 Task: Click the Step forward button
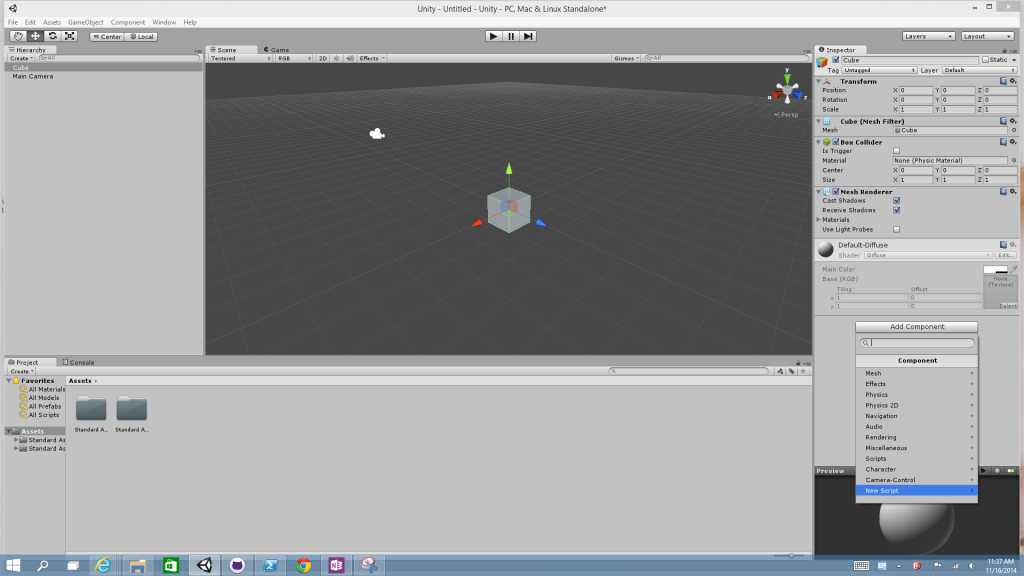(x=528, y=37)
